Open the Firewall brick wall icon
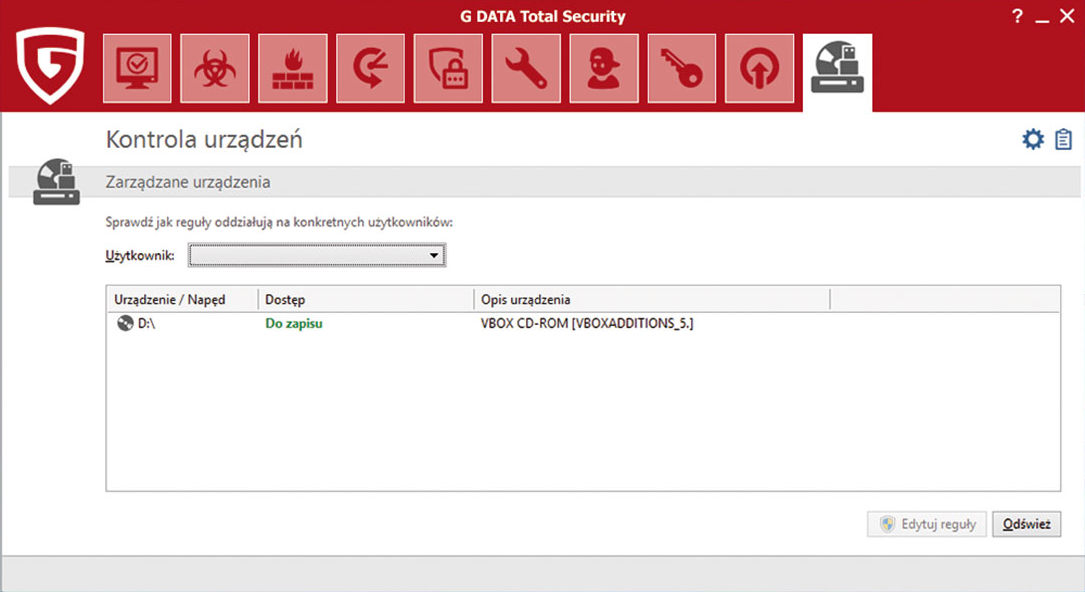This screenshot has width=1085, height=592. point(293,68)
